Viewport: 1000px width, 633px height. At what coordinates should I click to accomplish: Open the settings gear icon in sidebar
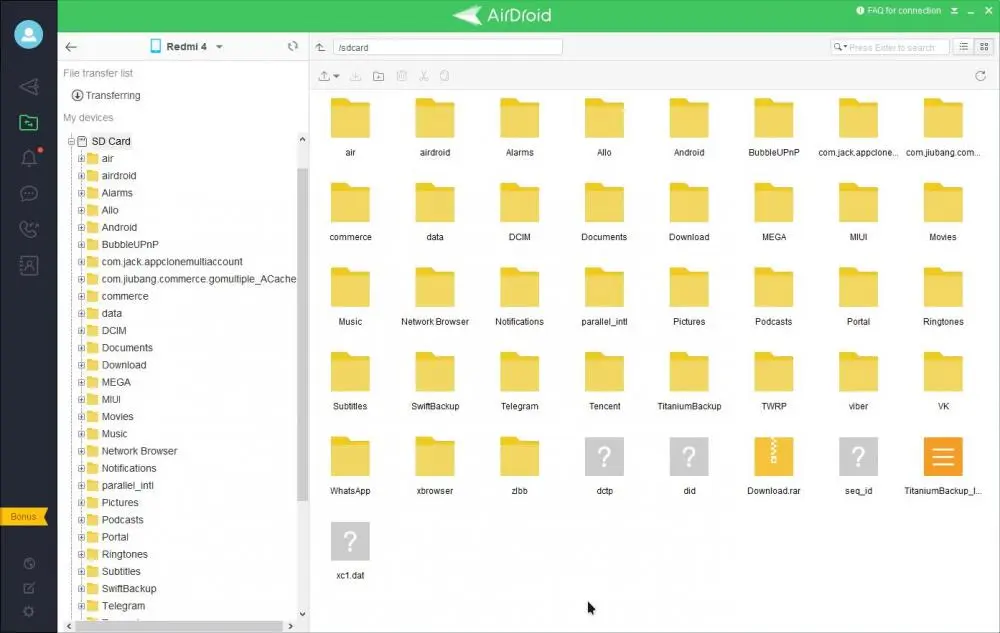[x=29, y=611]
